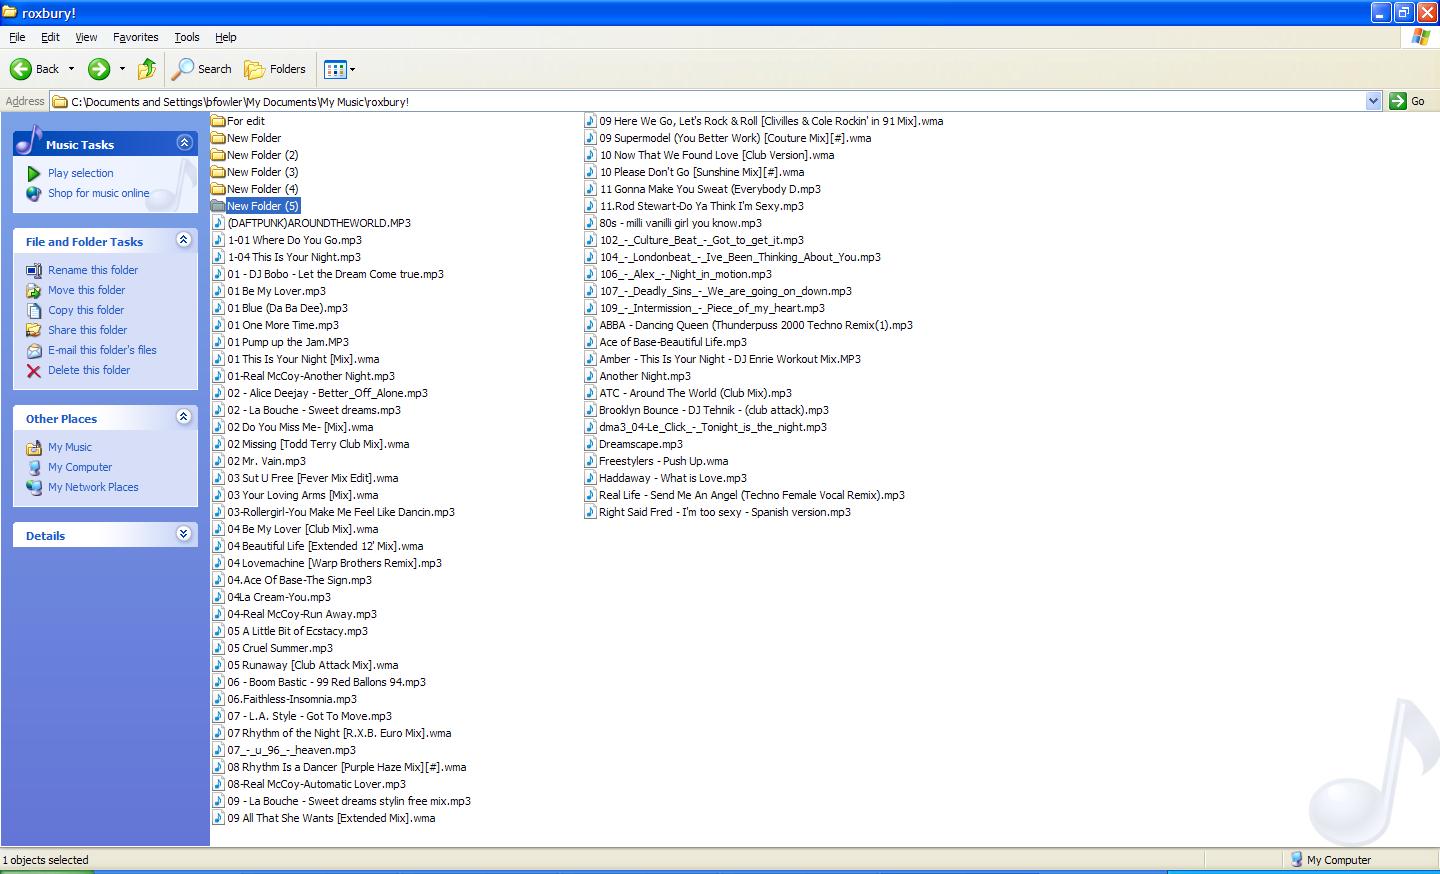Click the Play selection link
1440x874 pixels.
(x=80, y=173)
